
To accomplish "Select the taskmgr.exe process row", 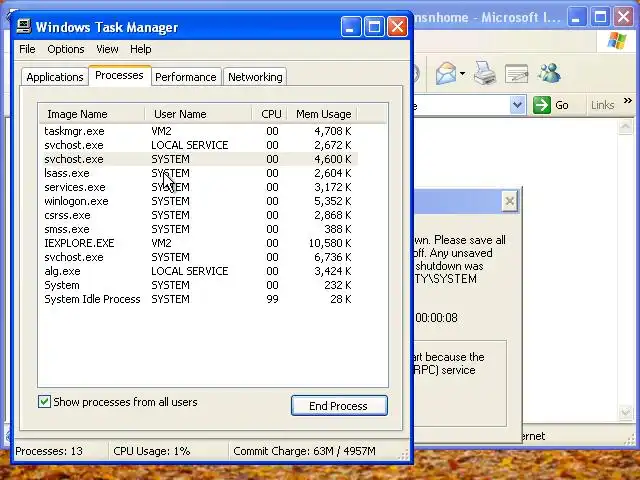I will [198, 131].
